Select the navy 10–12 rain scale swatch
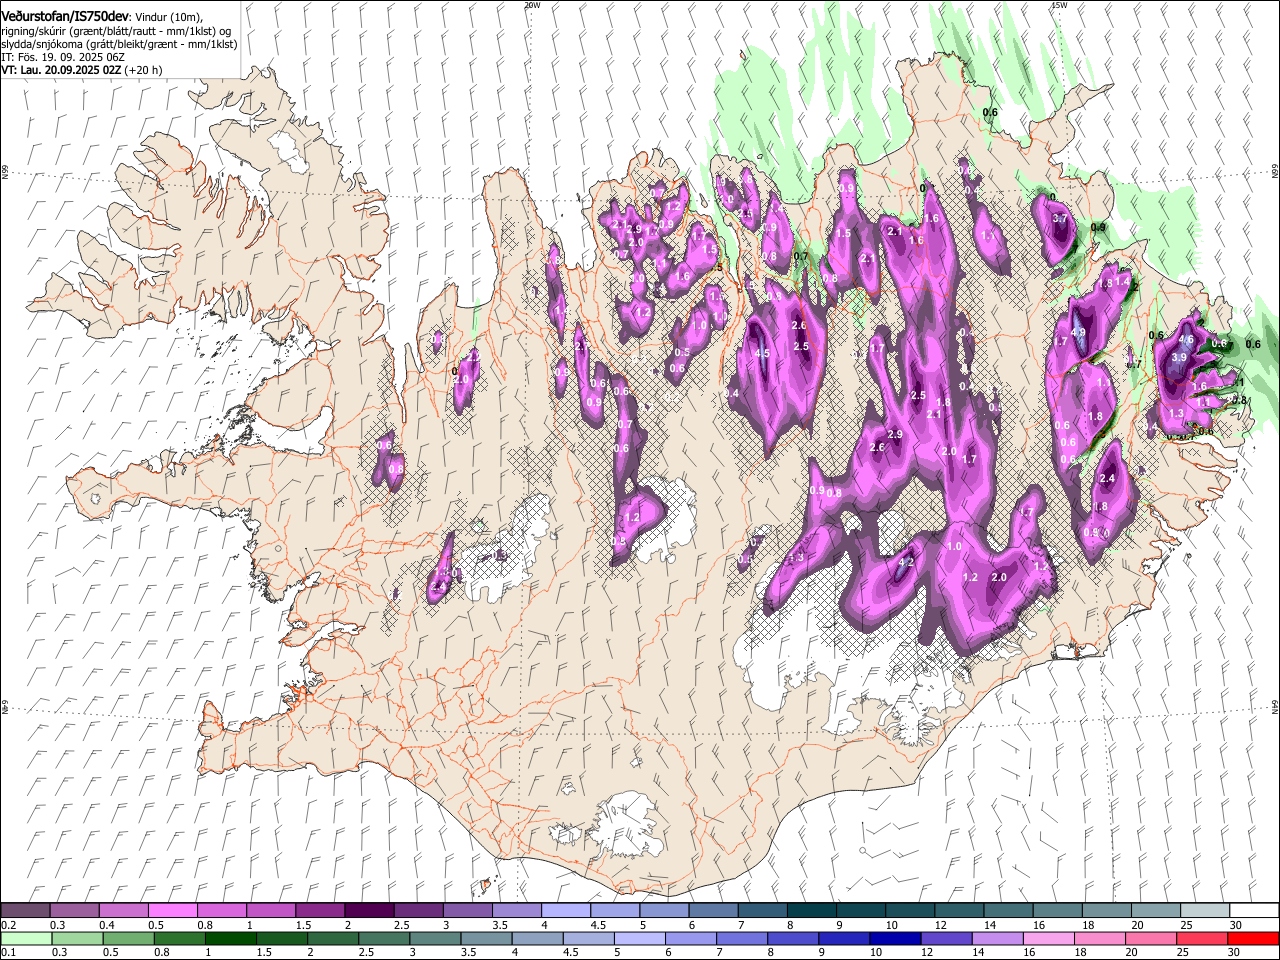The image size is (1280, 960). (896, 938)
